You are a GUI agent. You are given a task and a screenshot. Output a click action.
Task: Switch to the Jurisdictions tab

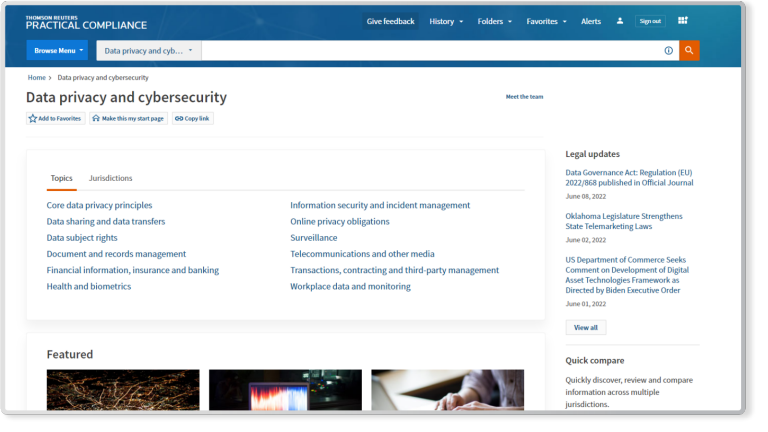(x=110, y=178)
